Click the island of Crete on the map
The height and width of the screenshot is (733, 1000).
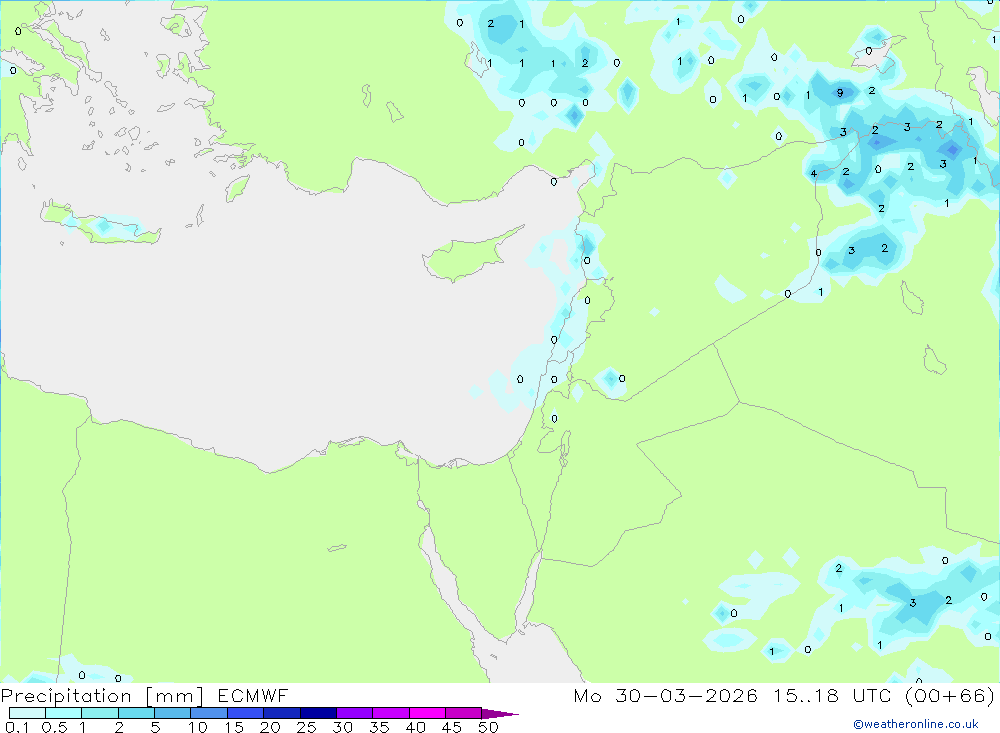[101, 224]
